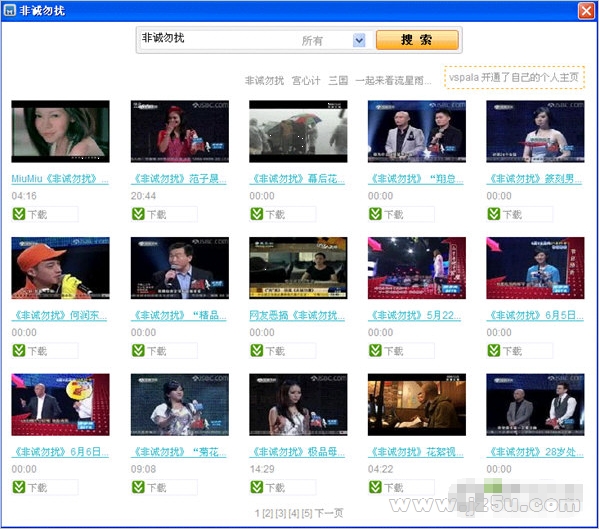Image resolution: width=599 pixels, height=529 pixels.
Task: Play the 篆刻男 video thumbnail
Action: pyautogui.click(x=535, y=131)
